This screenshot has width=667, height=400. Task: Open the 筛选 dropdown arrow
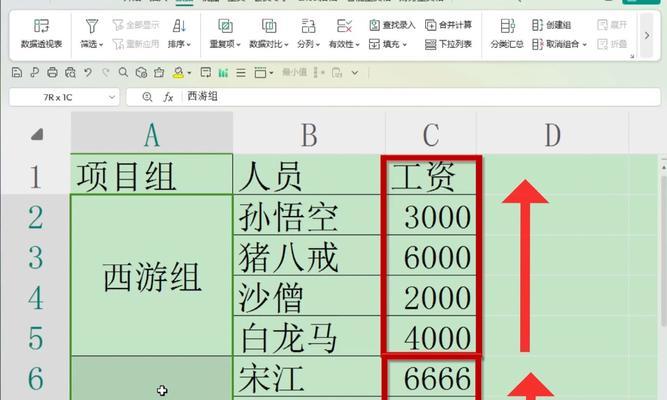(x=101, y=44)
